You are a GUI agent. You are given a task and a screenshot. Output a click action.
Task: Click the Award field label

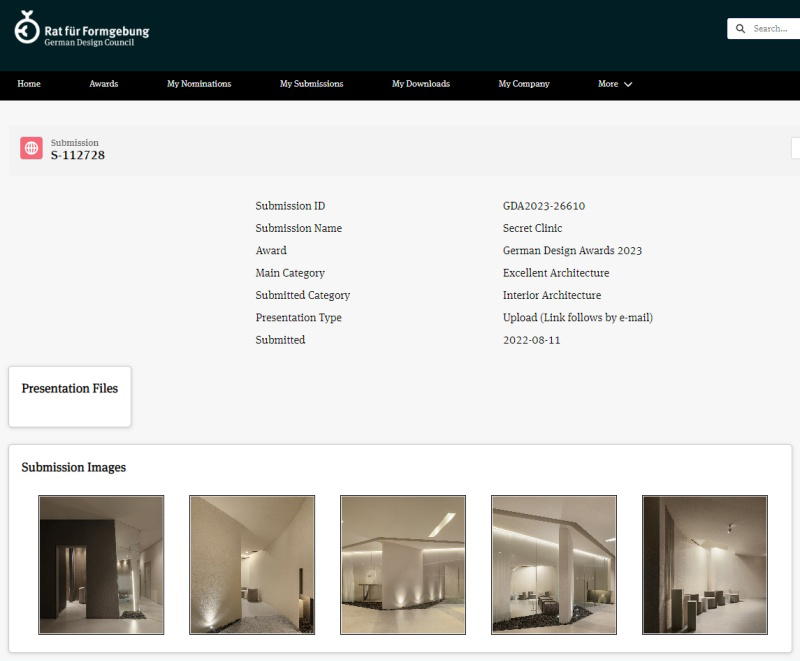(x=271, y=250)
